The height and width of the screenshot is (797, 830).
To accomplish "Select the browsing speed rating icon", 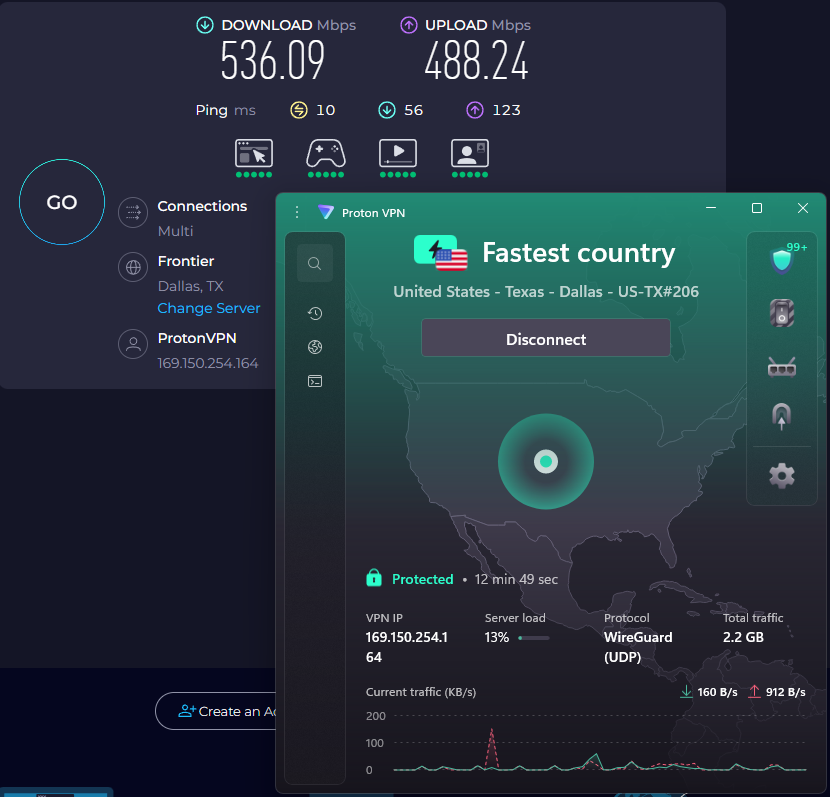I will click(x=254, y=155).
